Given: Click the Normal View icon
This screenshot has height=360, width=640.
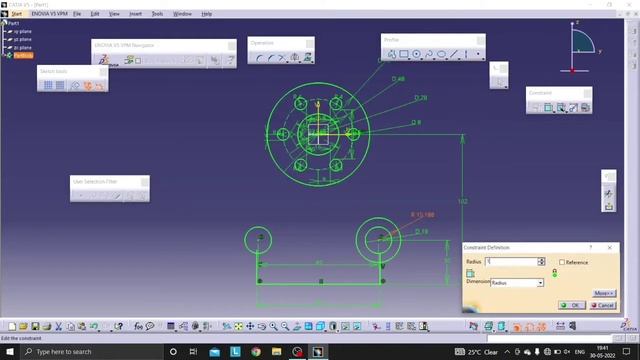Looking at the screenshot, I should click(297, 326).
